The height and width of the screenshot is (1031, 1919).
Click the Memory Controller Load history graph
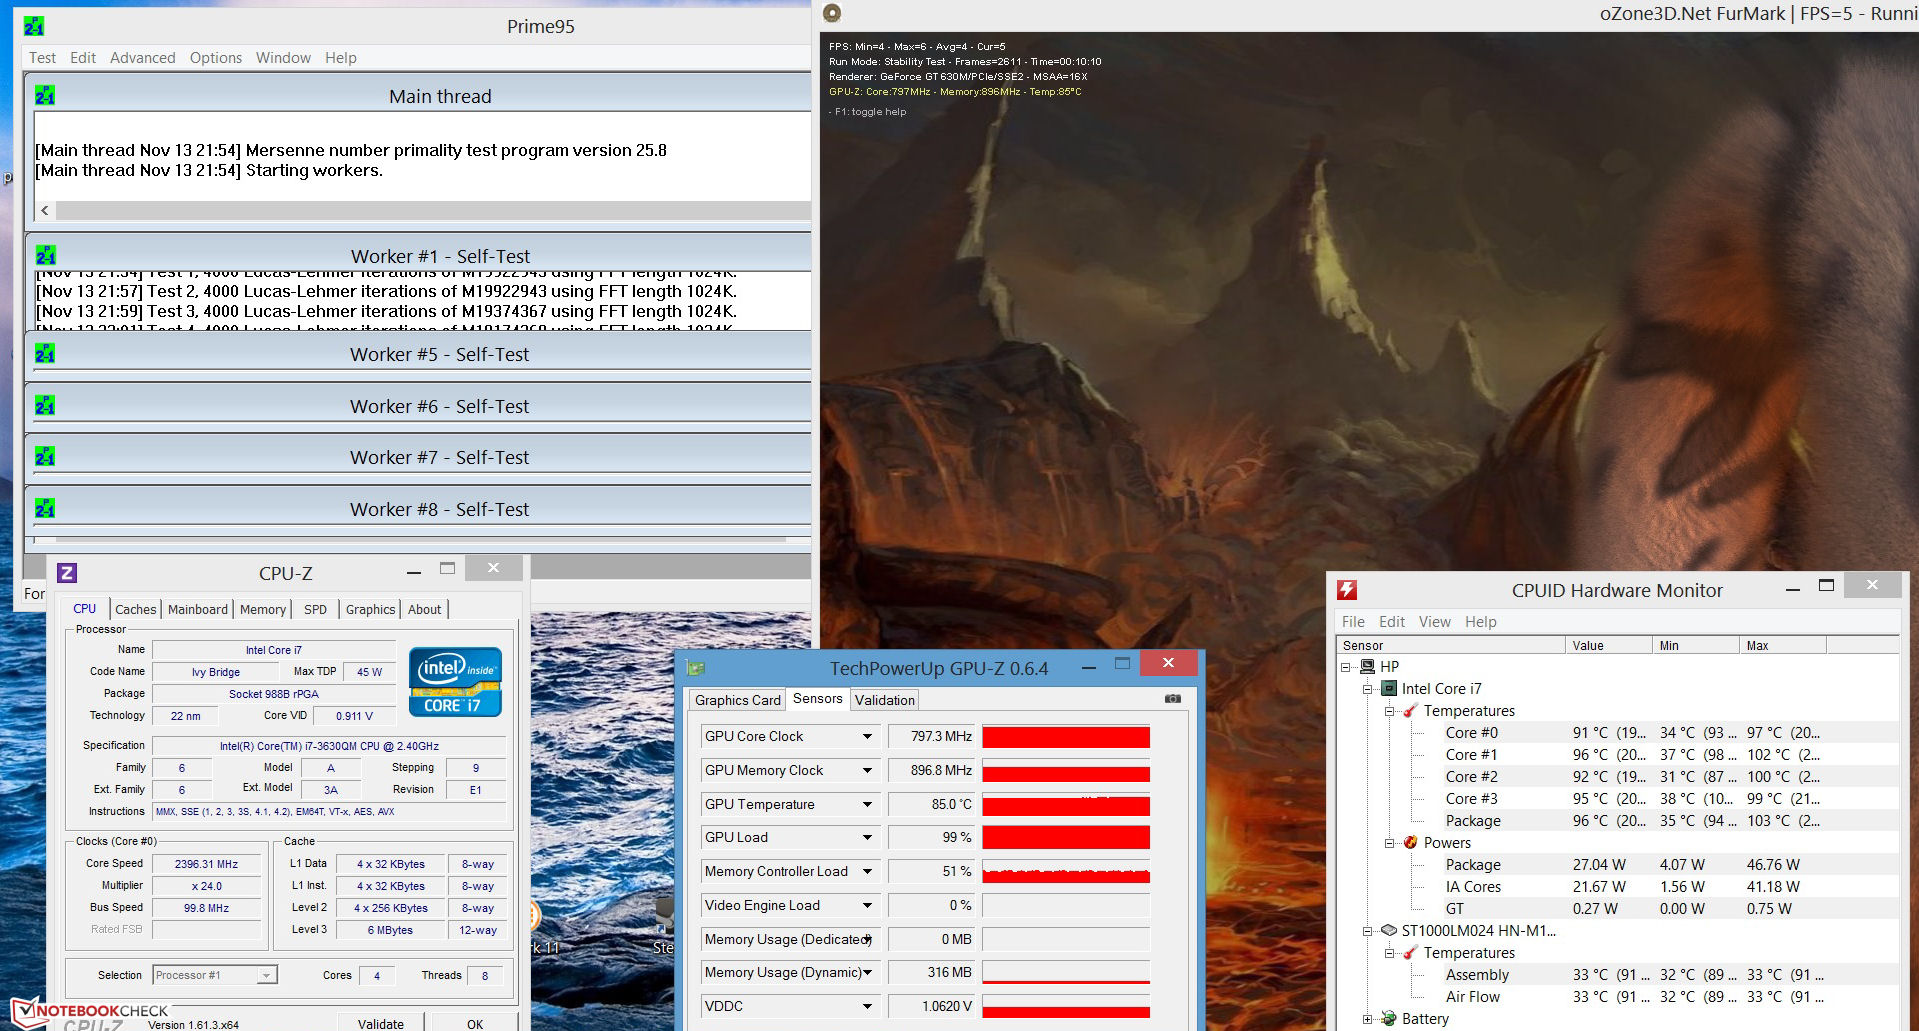click(x=1066, y=872)
